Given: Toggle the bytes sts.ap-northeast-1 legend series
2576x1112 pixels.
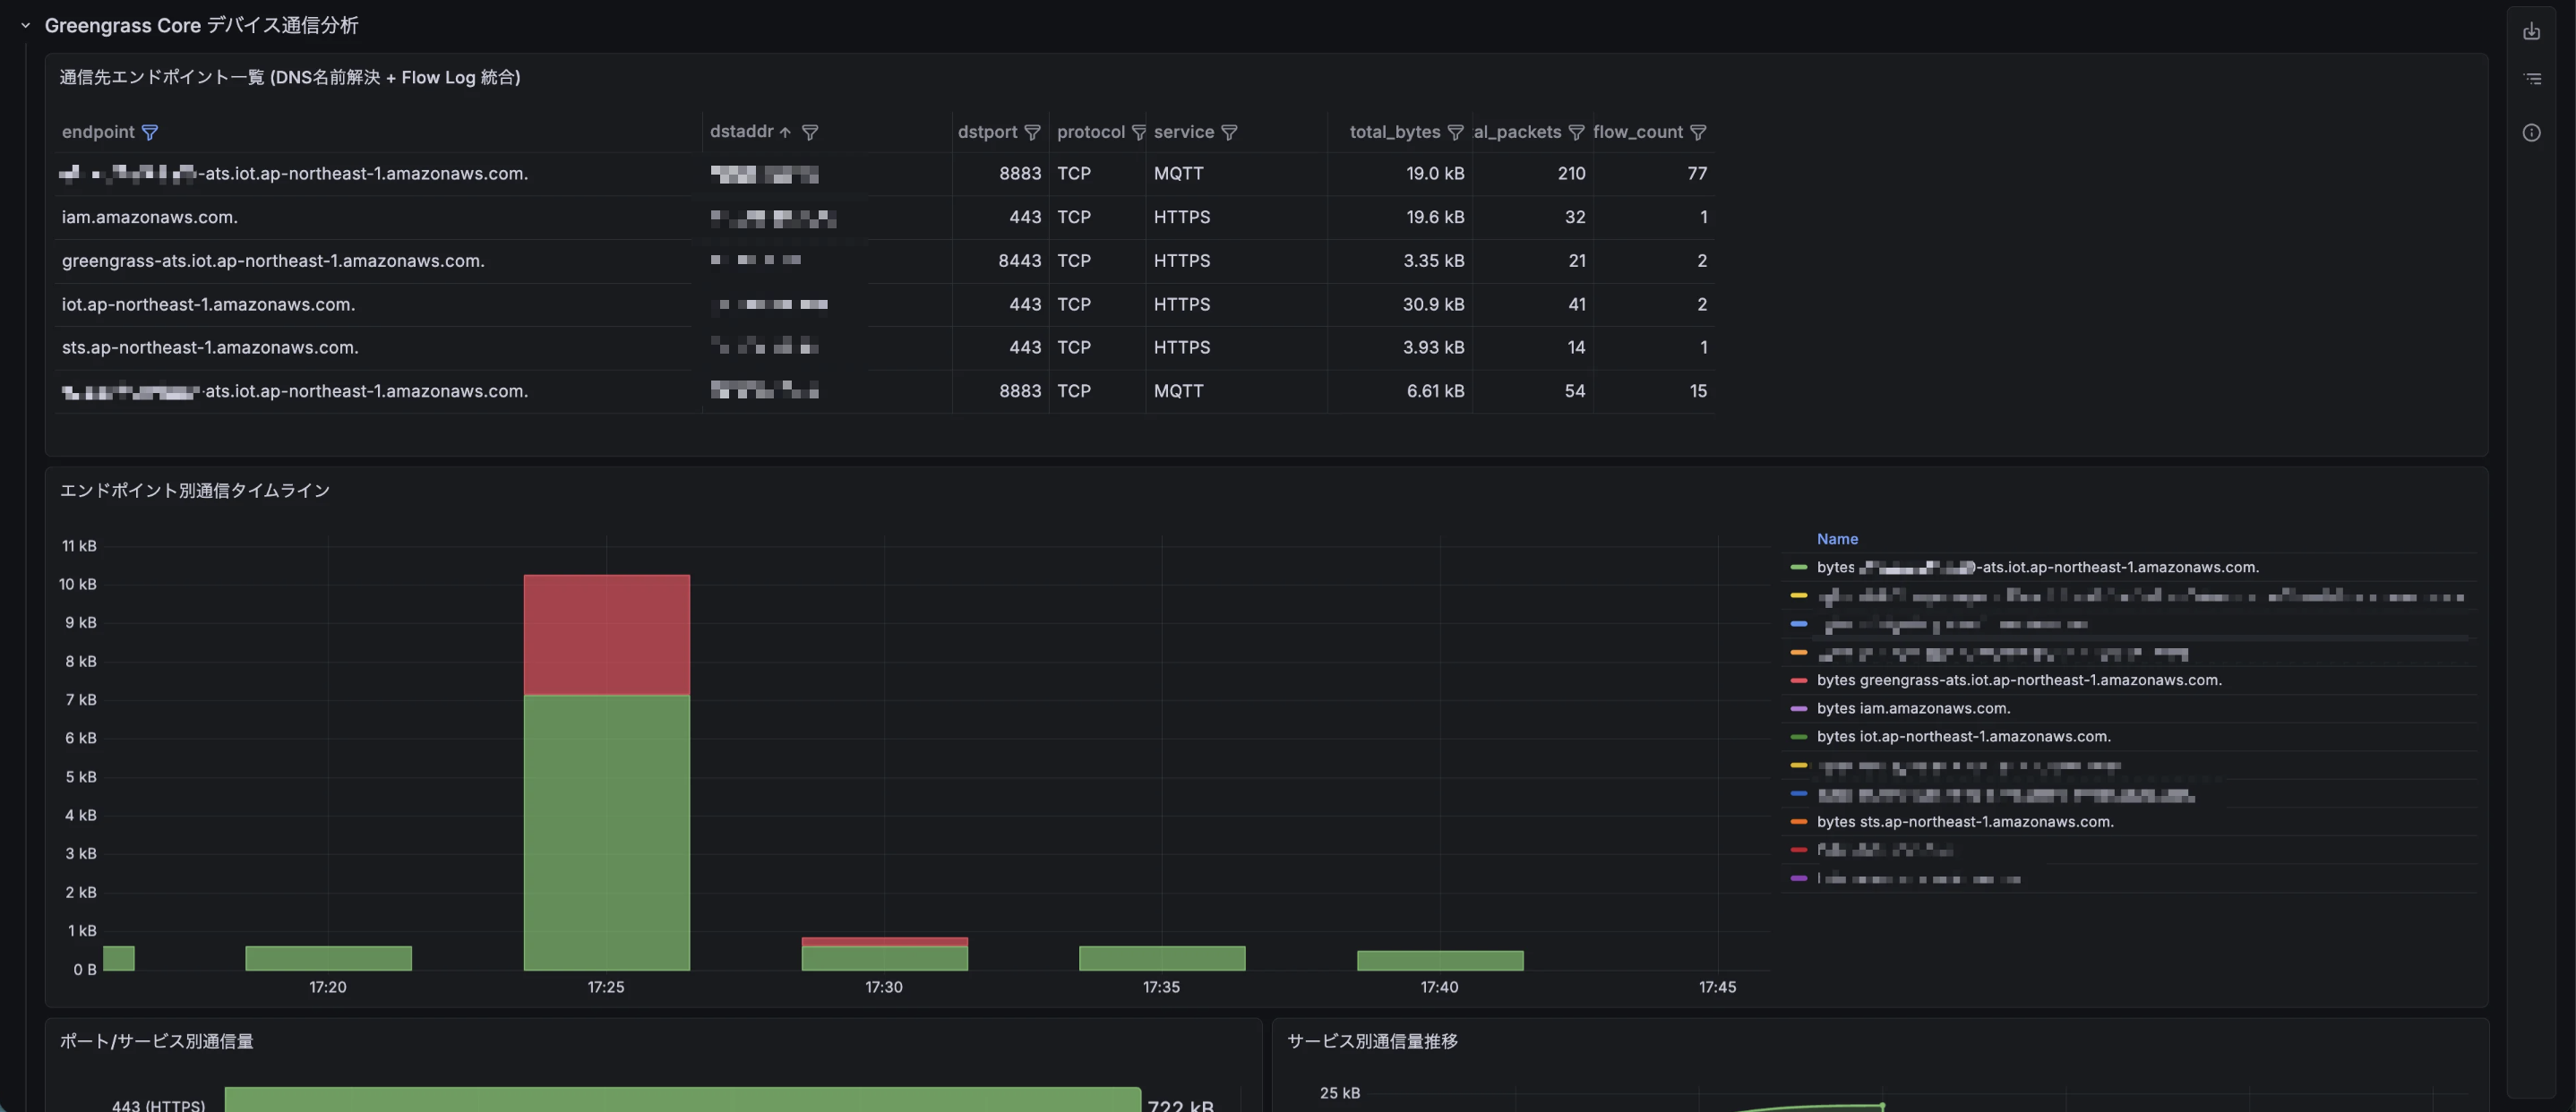Looking at the screenshot, I should 1964,822.
